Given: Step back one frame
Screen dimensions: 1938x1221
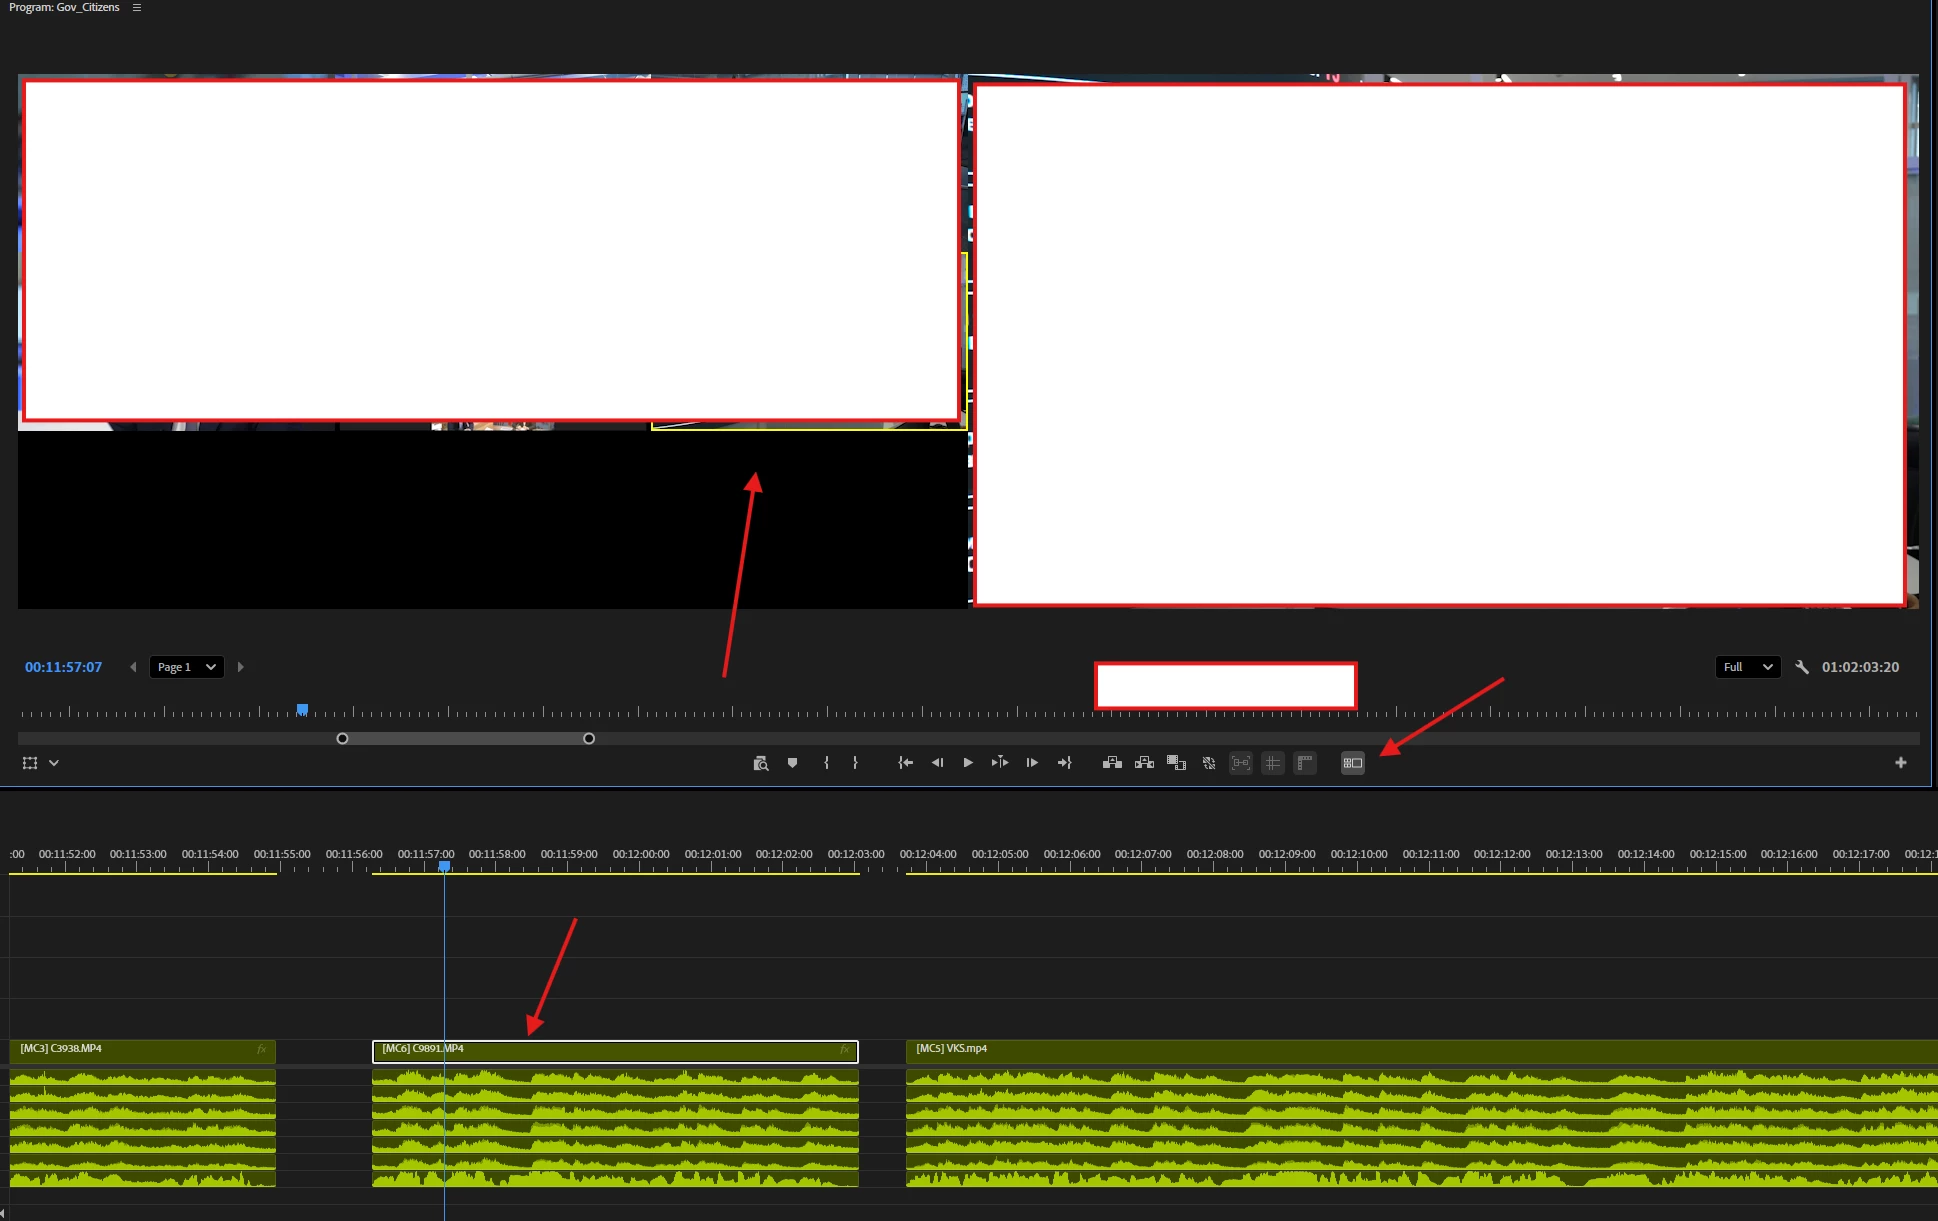Looking at the screenshot, I should 937,763.
